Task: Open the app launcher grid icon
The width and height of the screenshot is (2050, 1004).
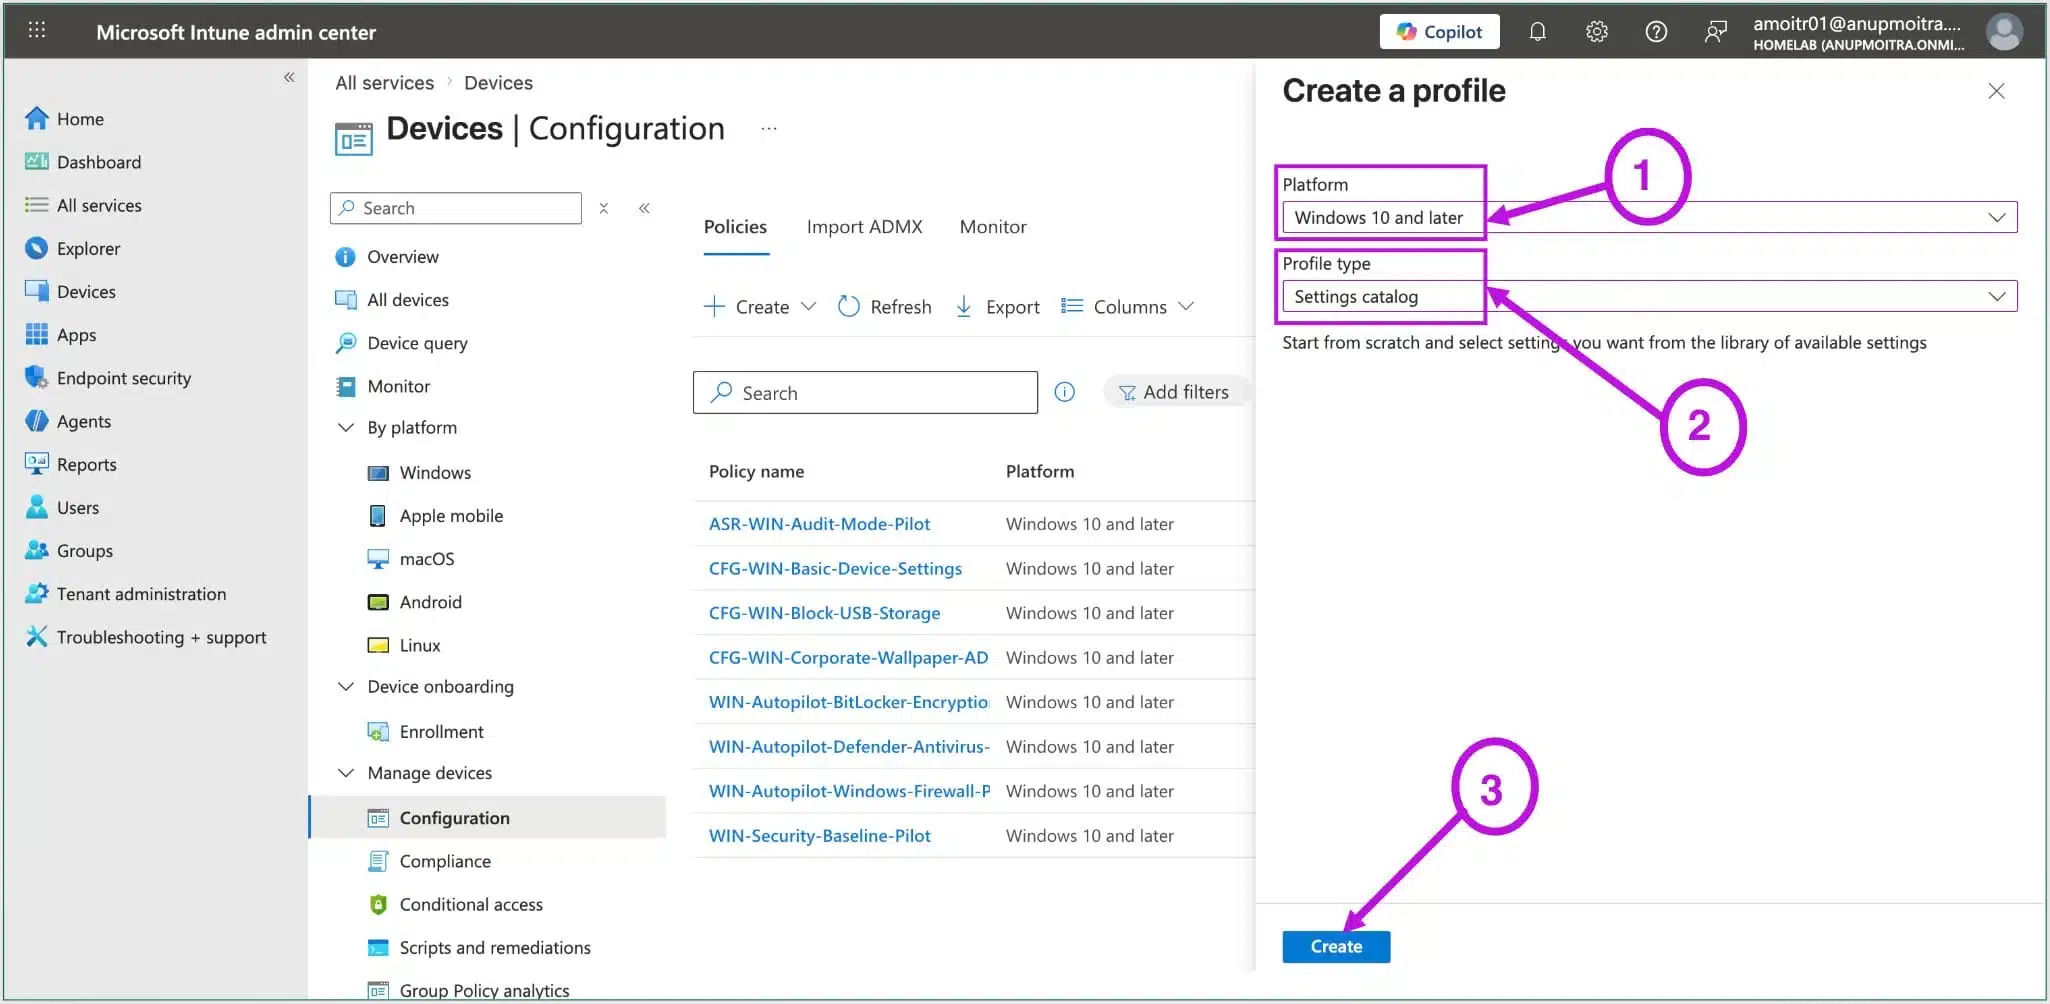Action: click(37, 30)
